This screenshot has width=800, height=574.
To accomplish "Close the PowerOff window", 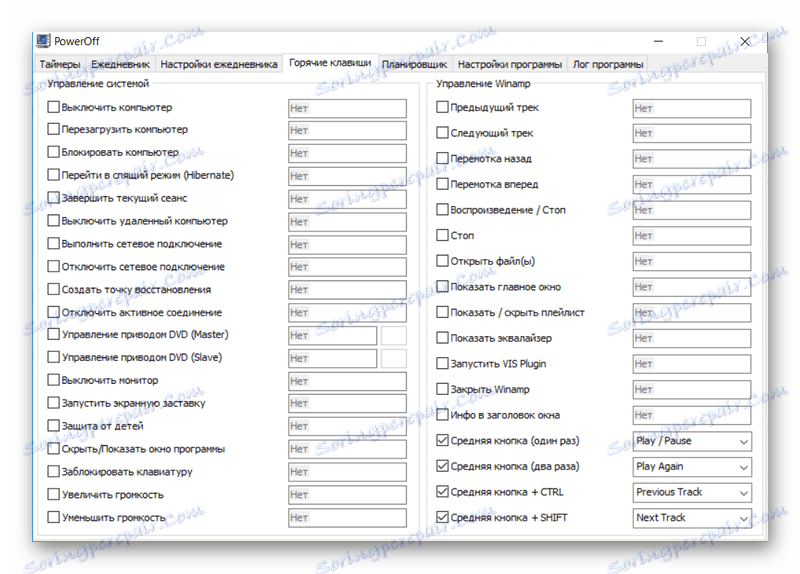I will point(745,41).
